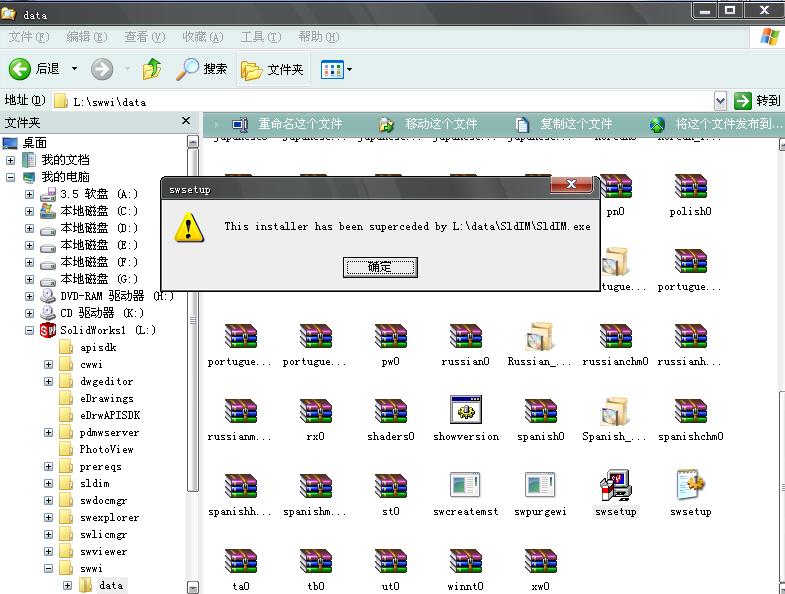Select the spanishchm0 archive icon
The height and width of the screenshot is (594, 785).
pos(690,411)
